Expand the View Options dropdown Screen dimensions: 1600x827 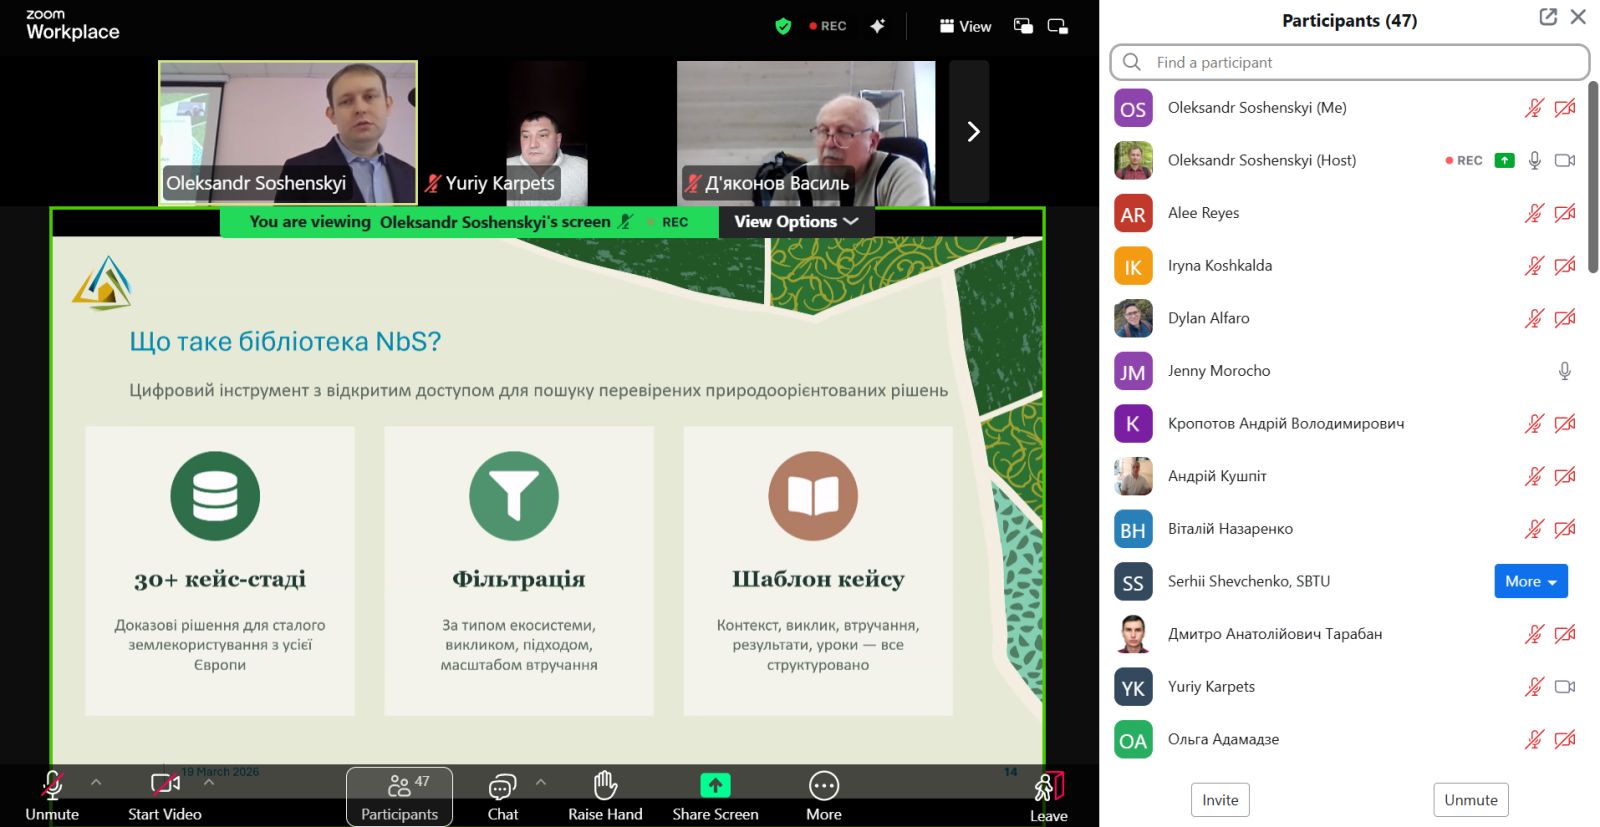pos(796,222)
